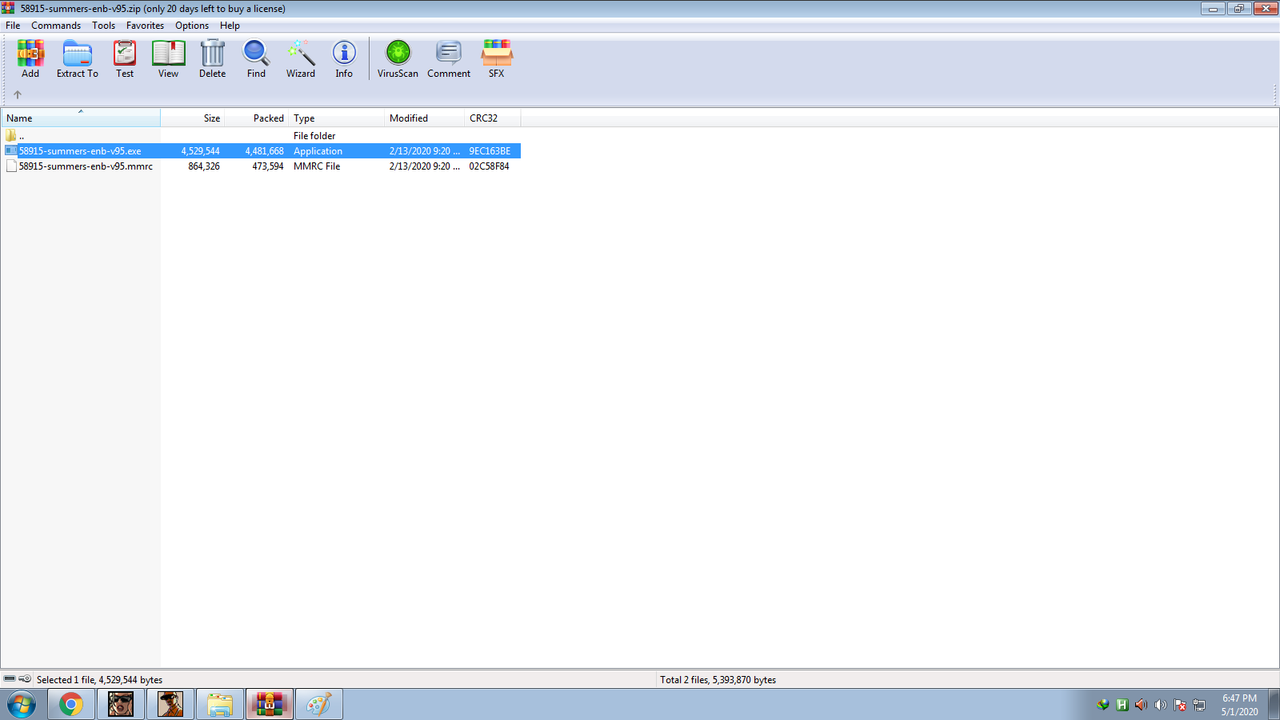Viewport: 1280px width, 720px height.
Task: Click the "Application" type cell
Action: click(x=318, y=151)
